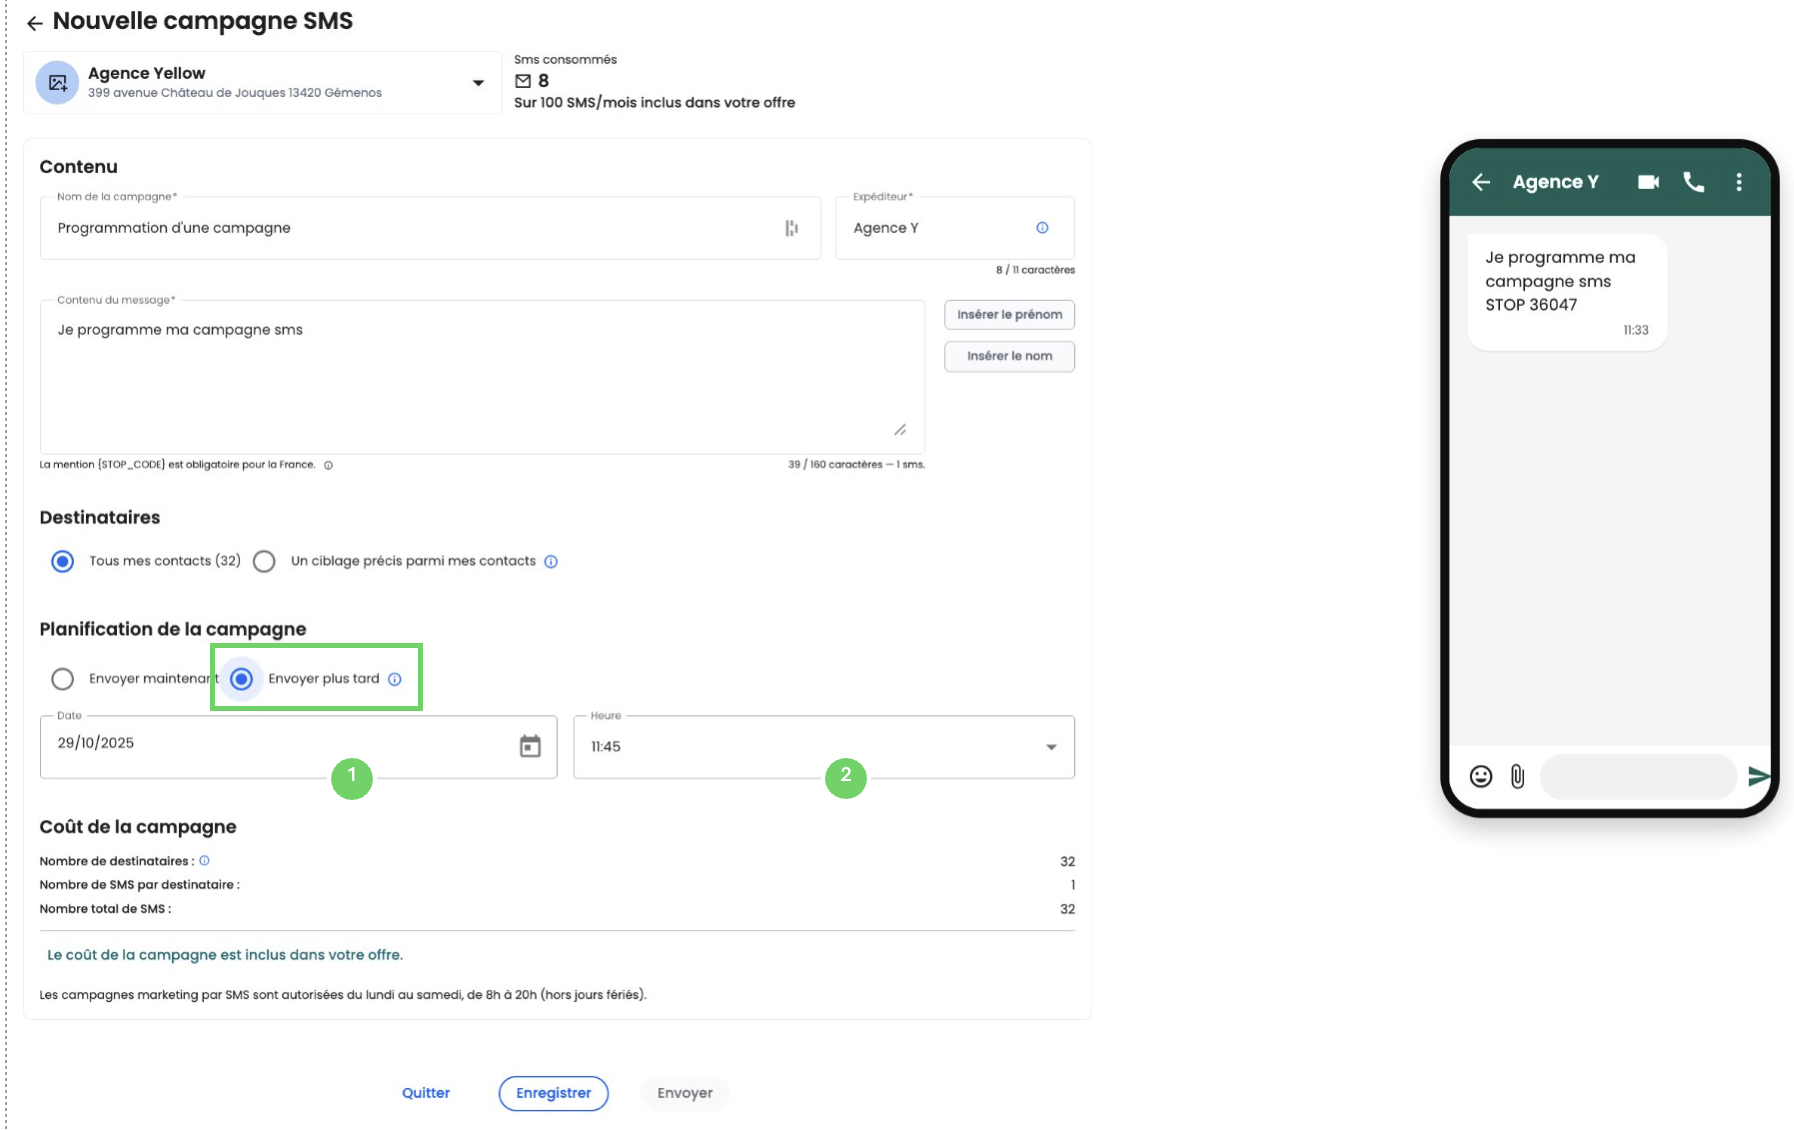Viewport: 1794px width, 1130px height.
Task: Click the video call icon in phone preview
Action: pyautogui.click(x=1648, y=182)
